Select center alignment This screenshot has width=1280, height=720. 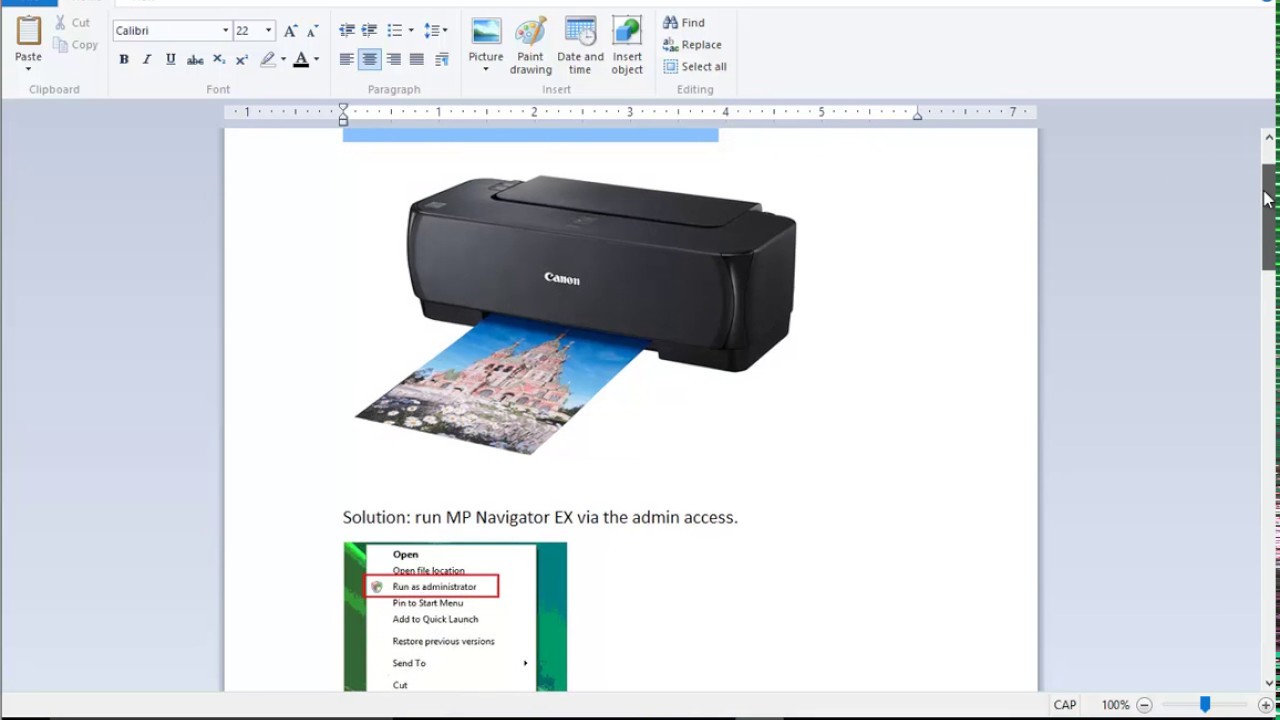370,60
